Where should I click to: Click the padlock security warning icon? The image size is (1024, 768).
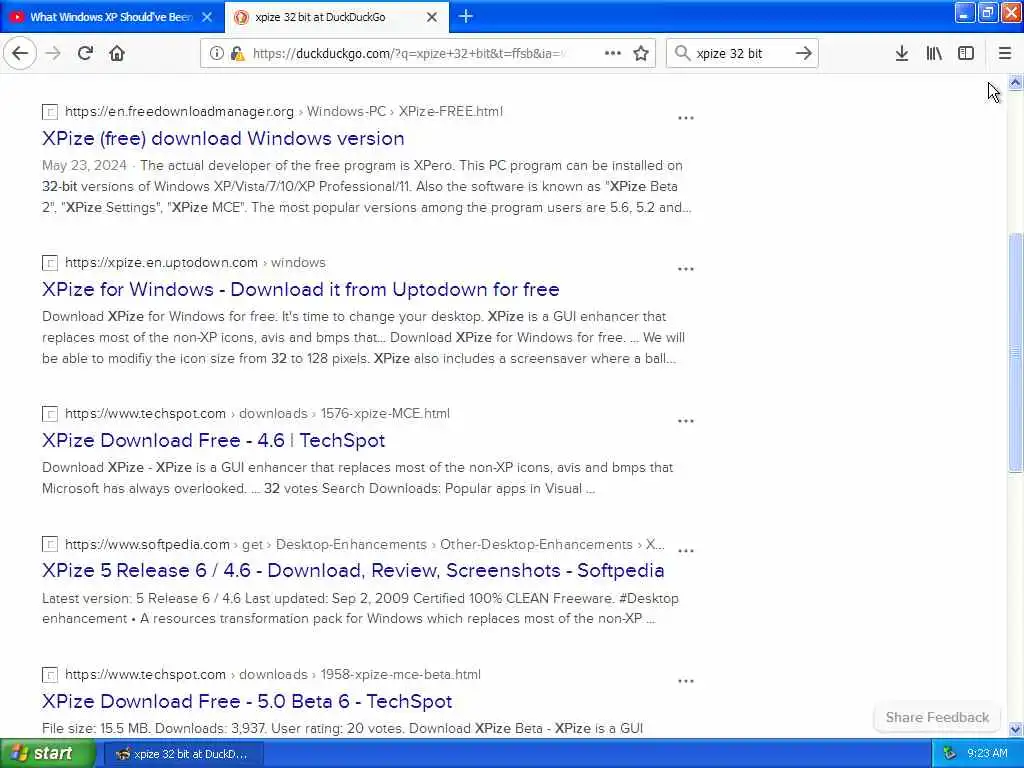click(x=238, y=54)
